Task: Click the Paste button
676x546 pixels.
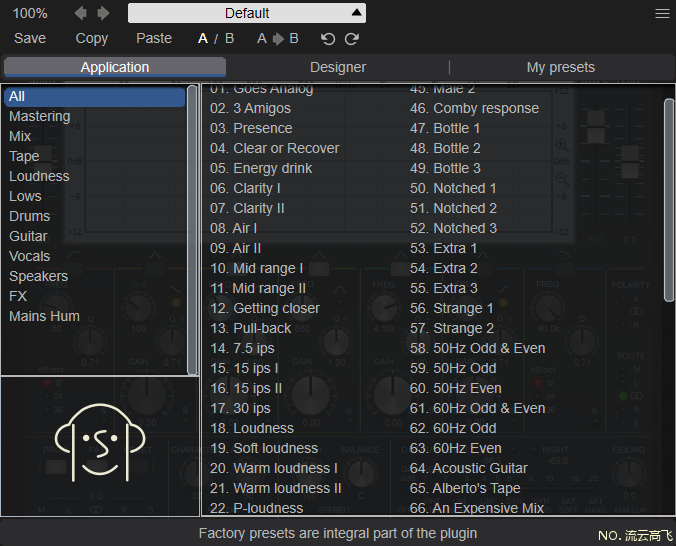Action: coord(154,38)
